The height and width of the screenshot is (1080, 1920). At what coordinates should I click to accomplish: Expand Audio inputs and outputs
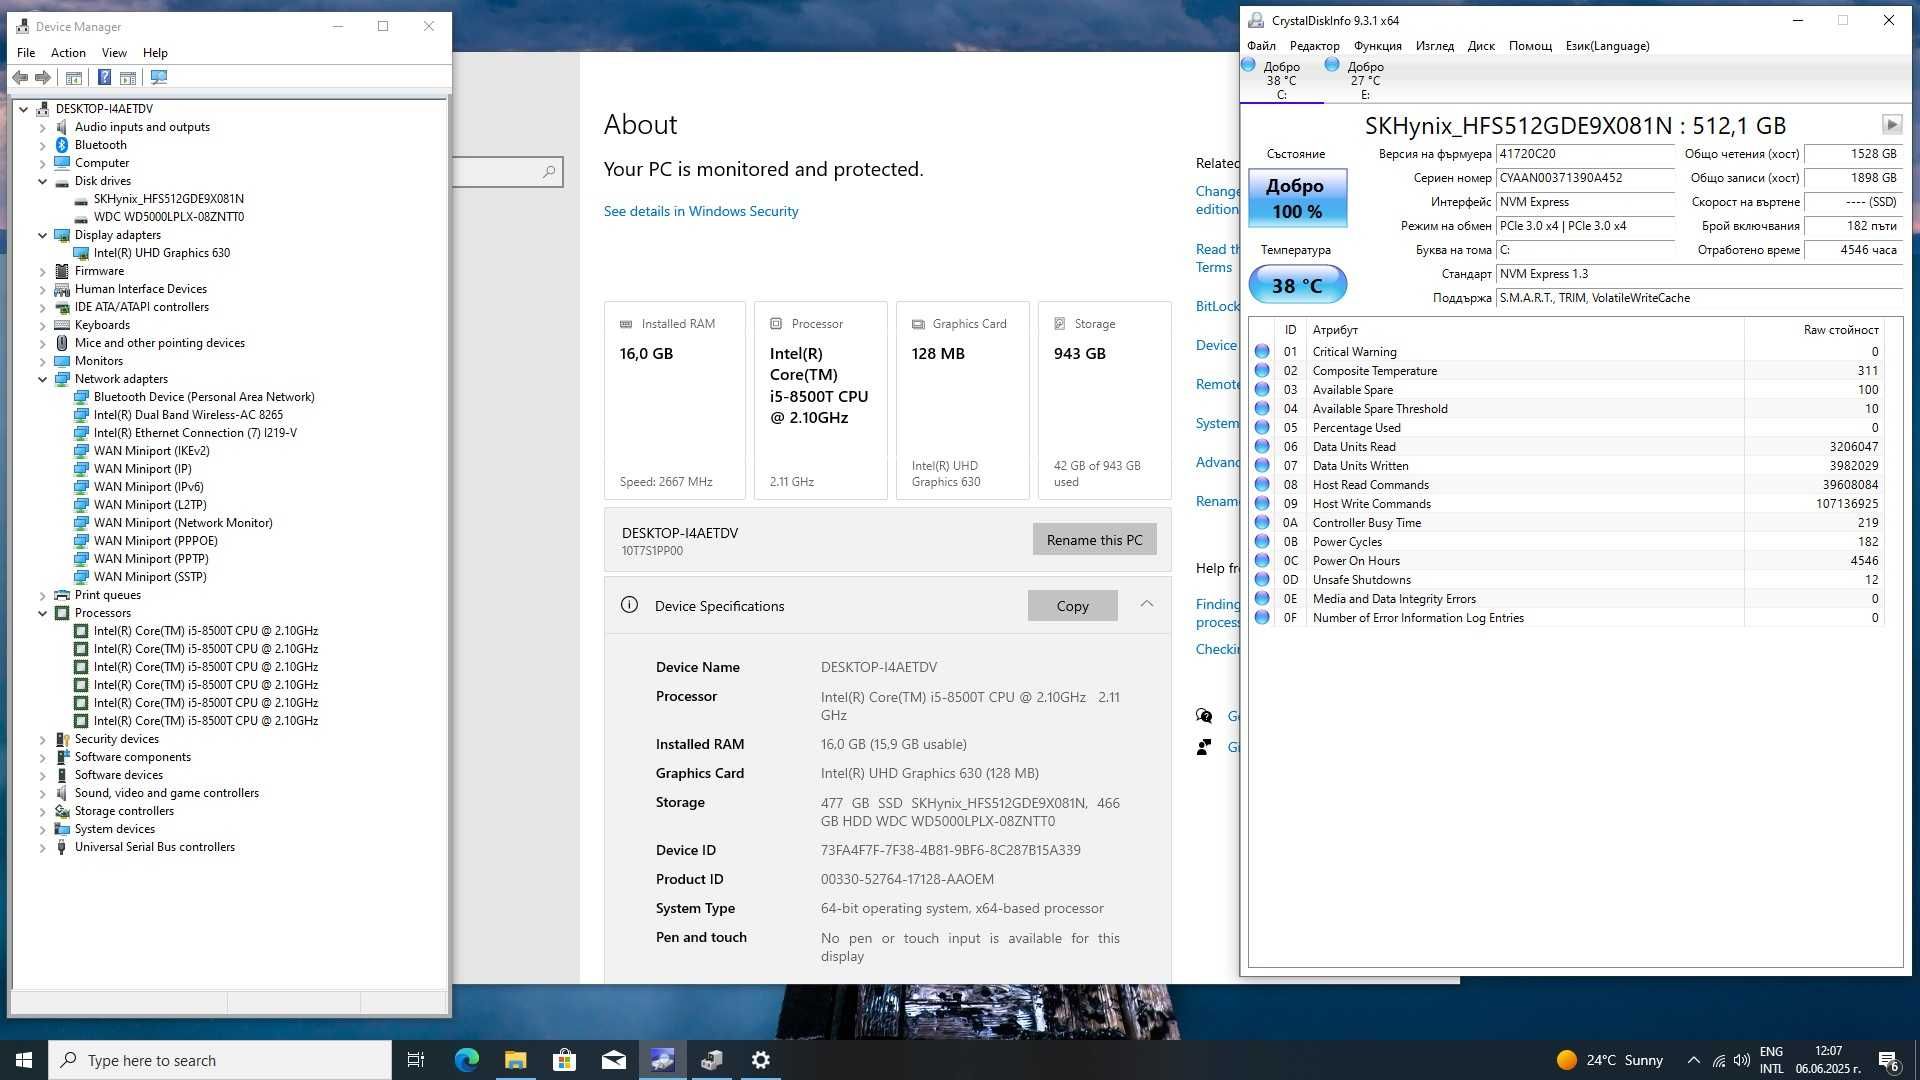click(42, 127)
